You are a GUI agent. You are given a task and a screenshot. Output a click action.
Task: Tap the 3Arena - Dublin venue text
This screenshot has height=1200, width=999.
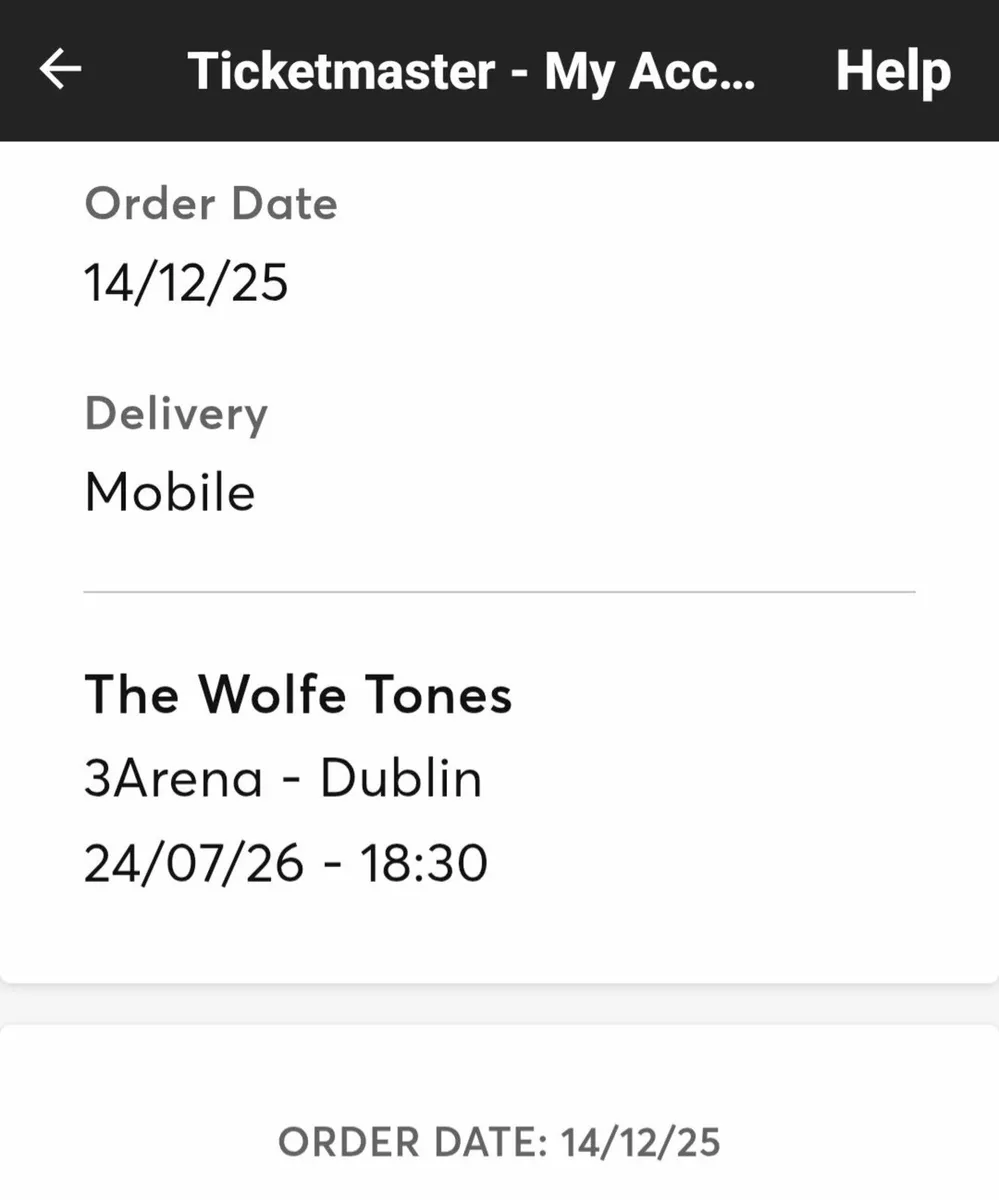click(283, 777)
